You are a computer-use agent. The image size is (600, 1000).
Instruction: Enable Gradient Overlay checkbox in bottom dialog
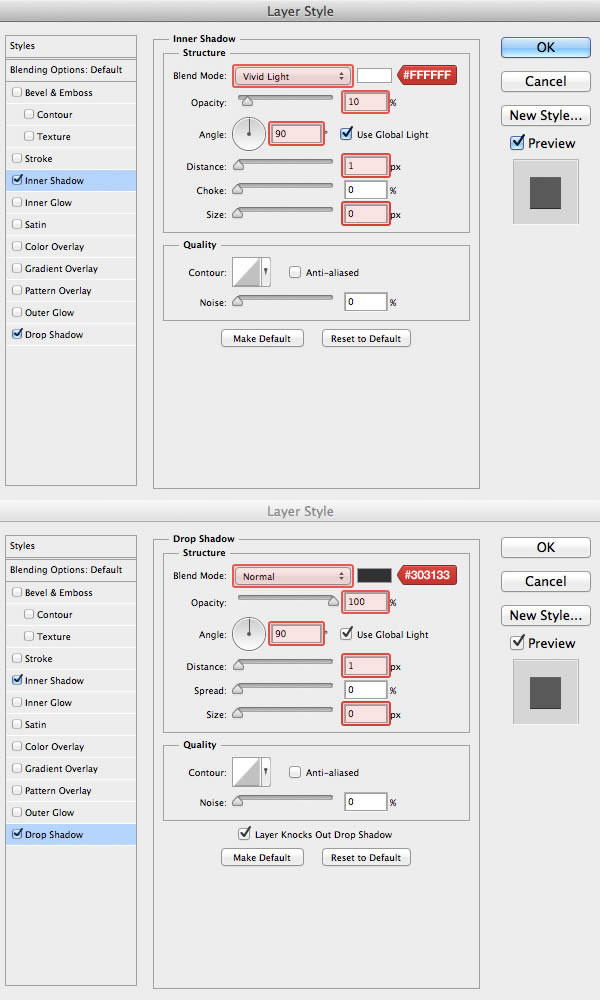[17, 768]
